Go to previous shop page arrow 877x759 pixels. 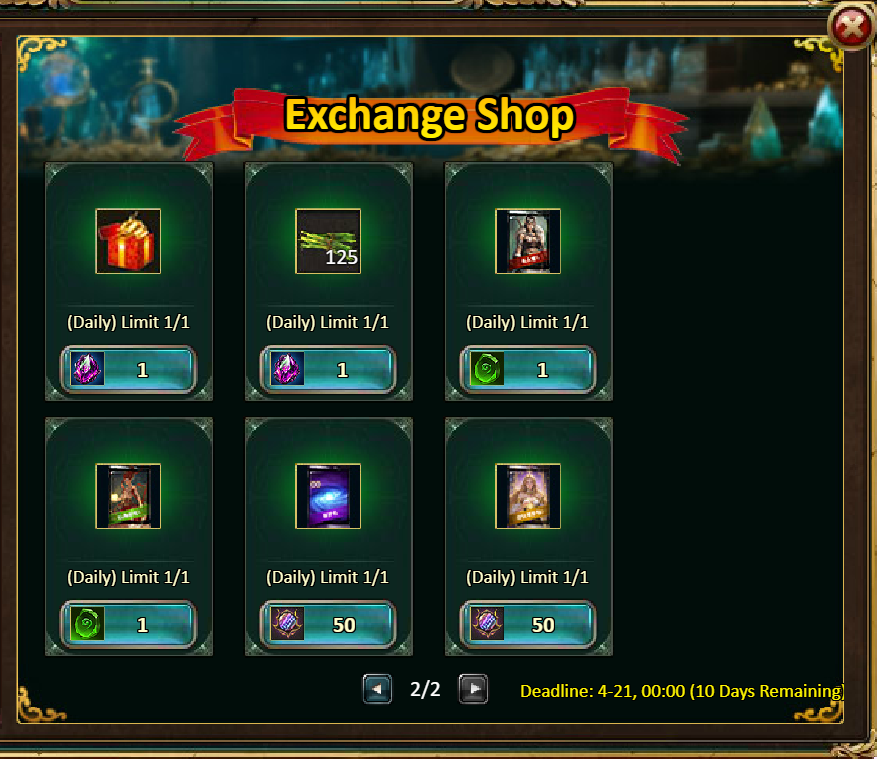pos(377,689)
